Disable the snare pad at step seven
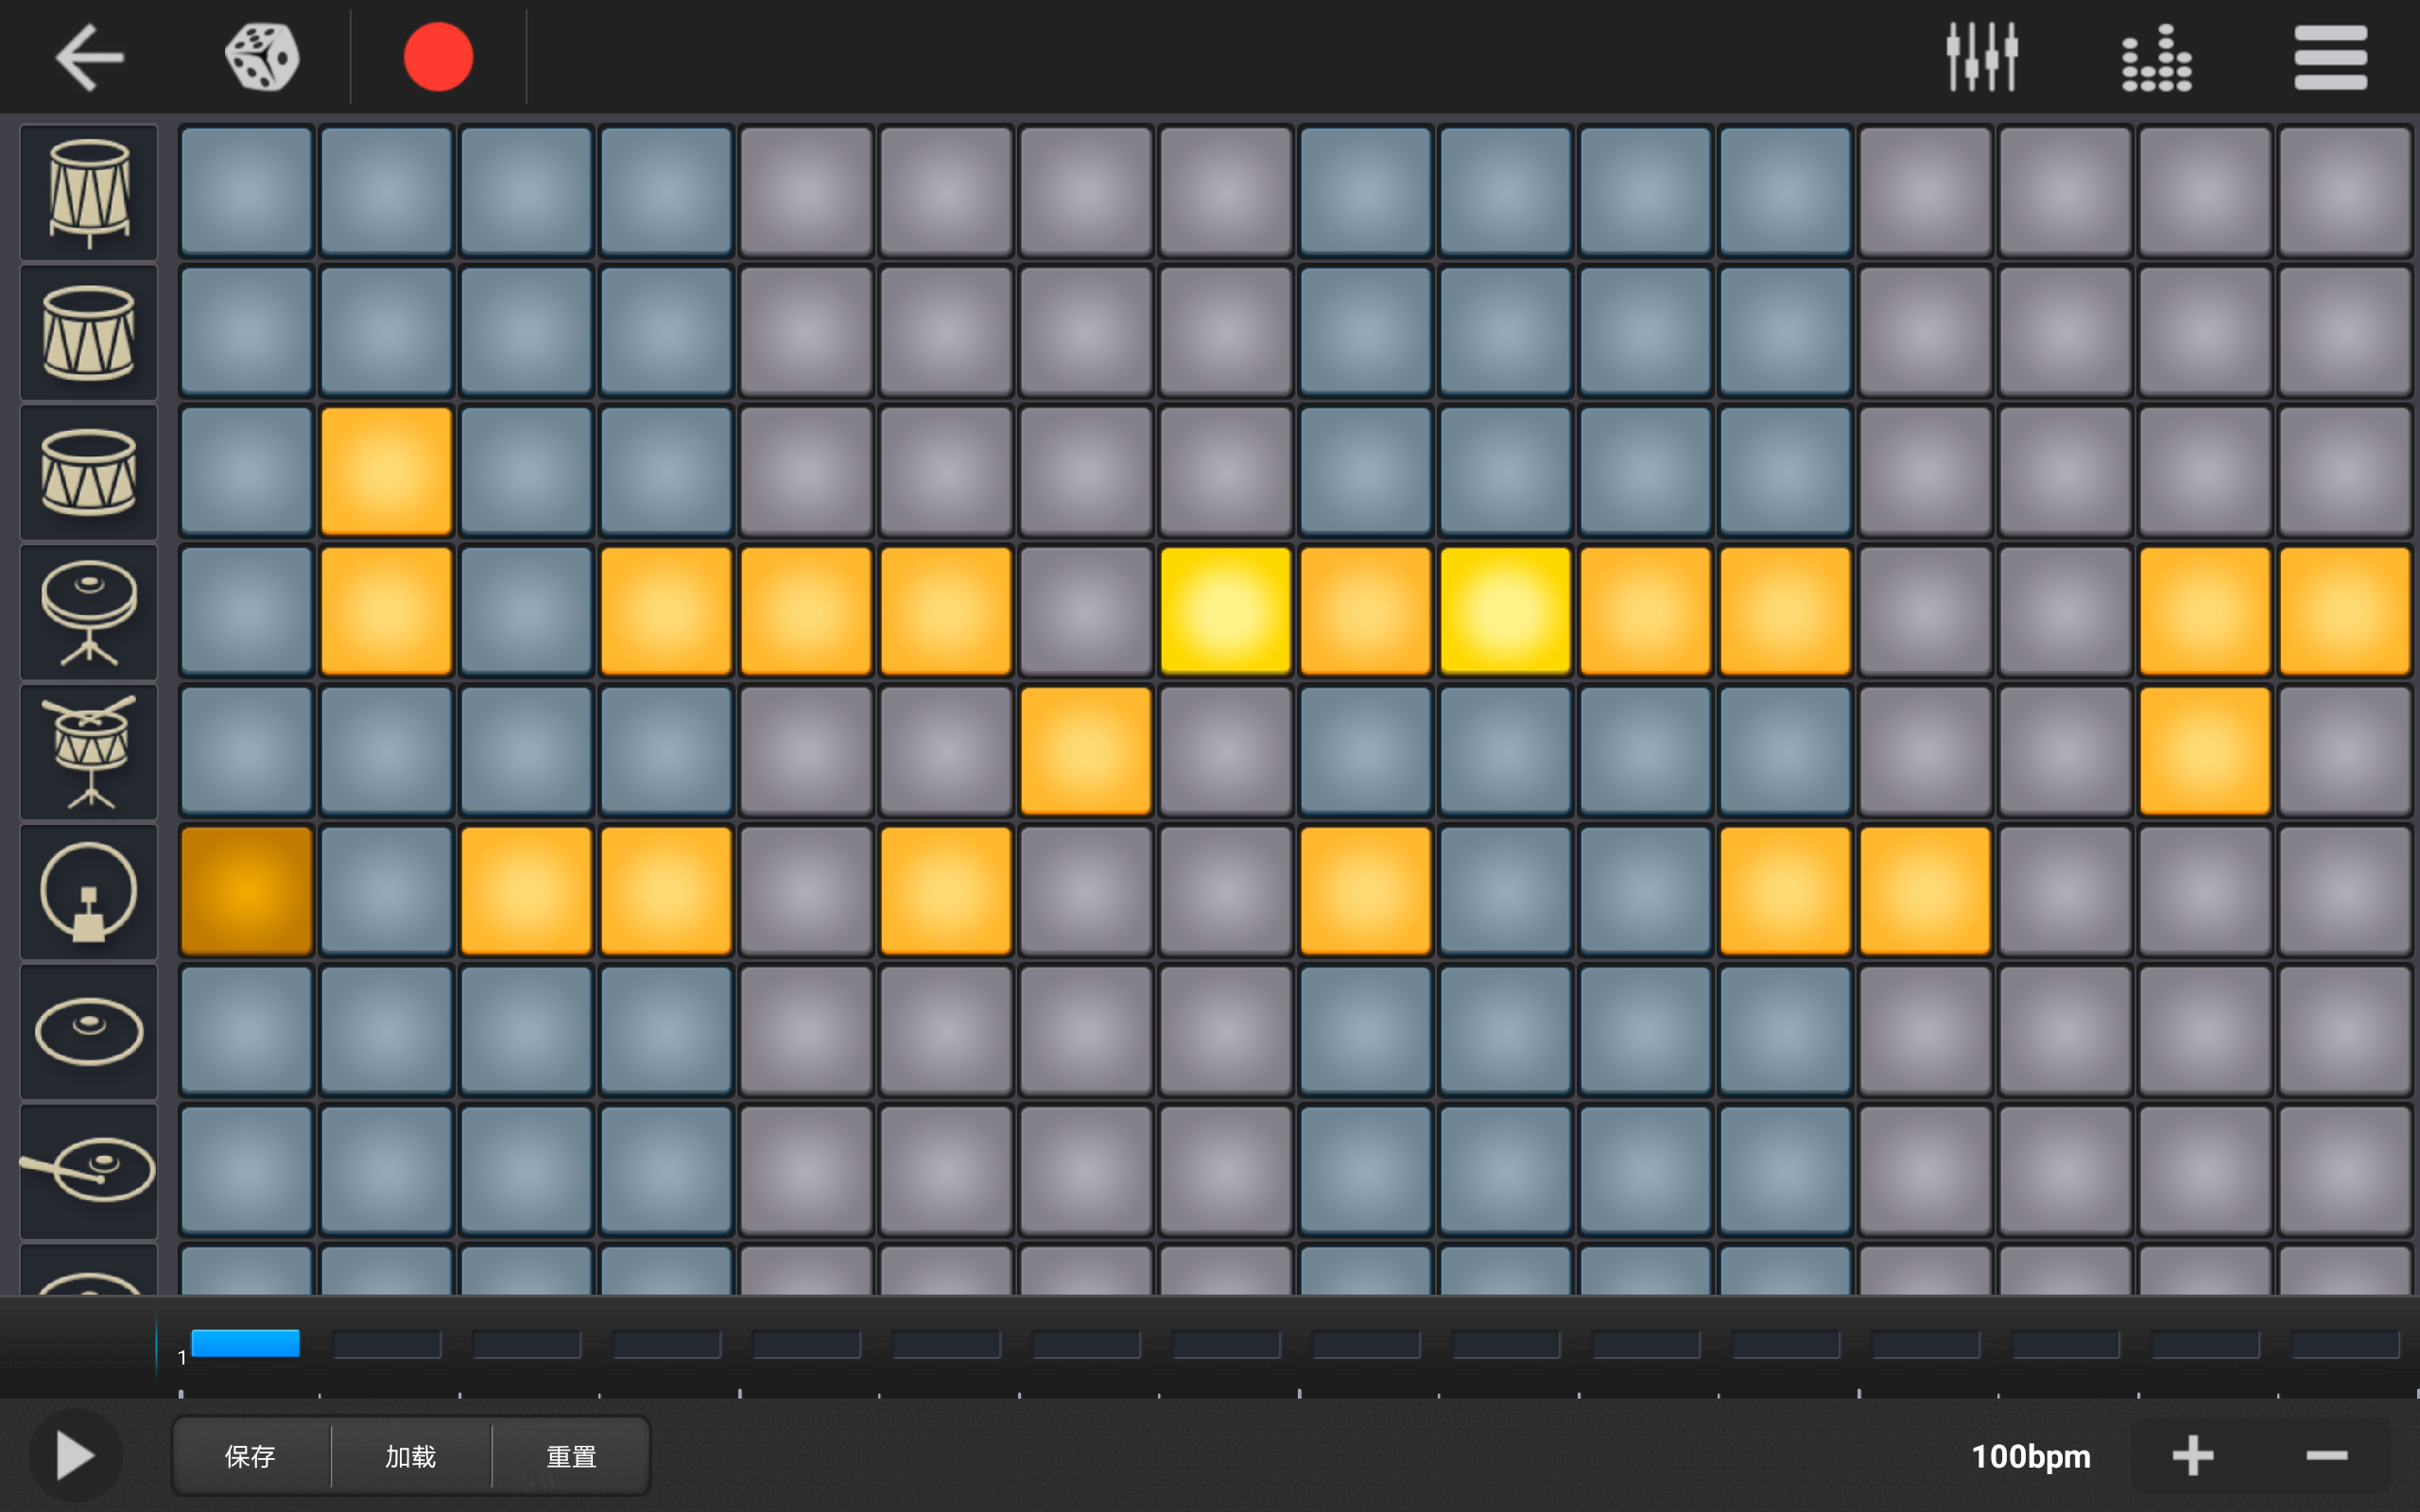 pyautogui.click(x=1085, y=752)
